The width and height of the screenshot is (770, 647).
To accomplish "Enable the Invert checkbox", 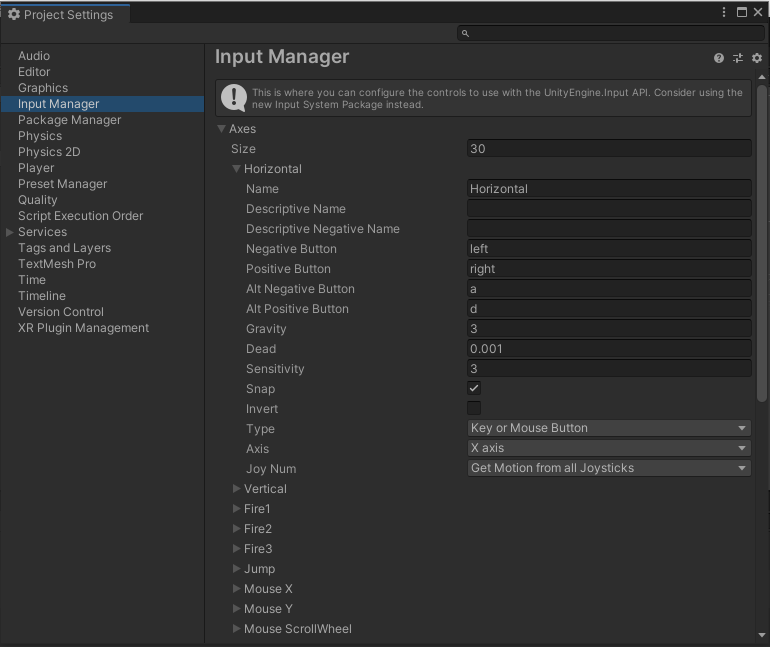I will (474, 408).
